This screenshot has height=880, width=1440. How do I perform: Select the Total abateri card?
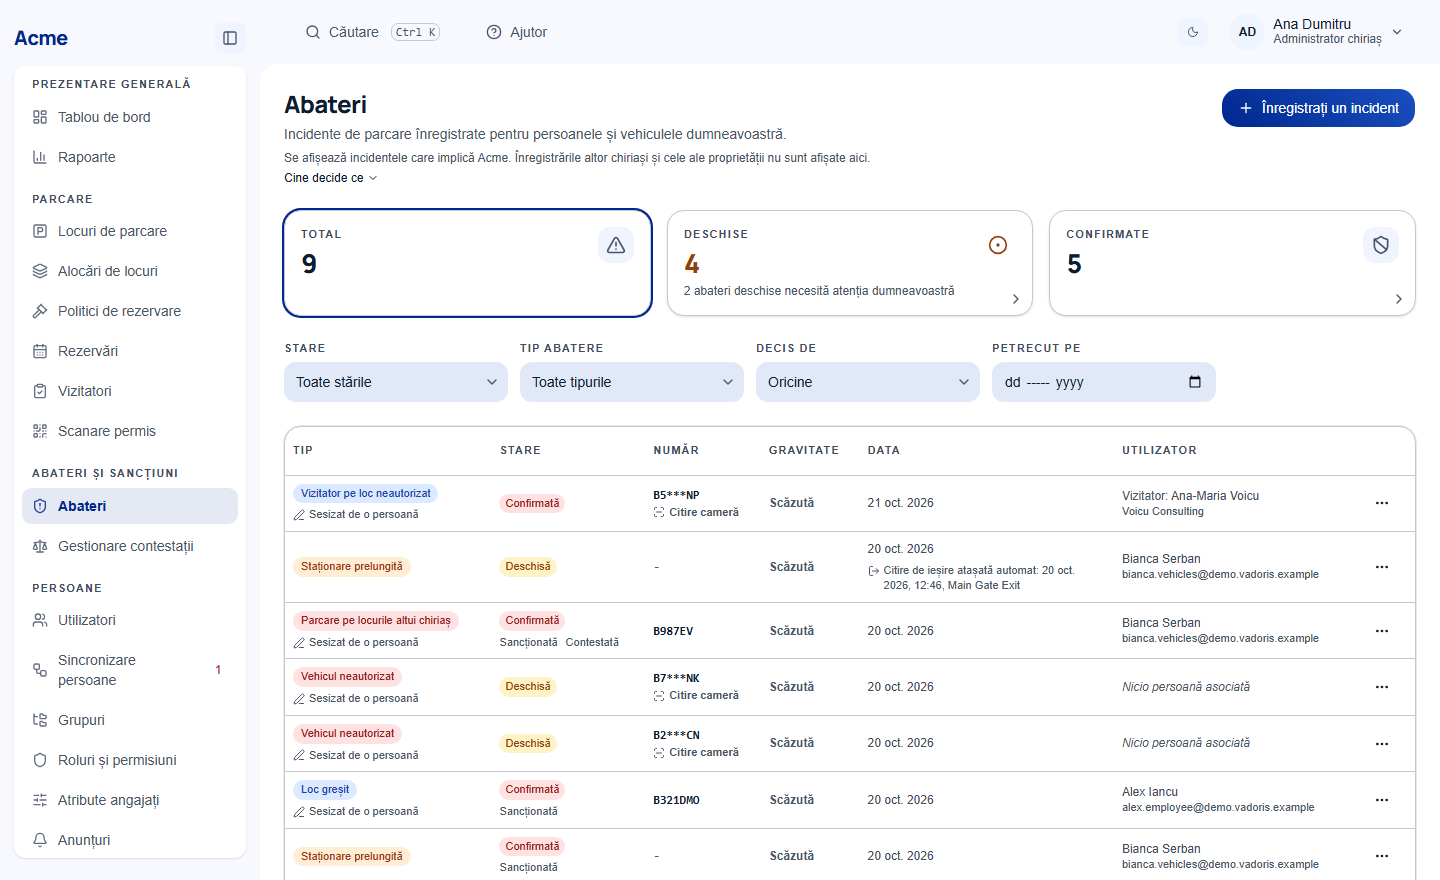[x=468, y=263]
